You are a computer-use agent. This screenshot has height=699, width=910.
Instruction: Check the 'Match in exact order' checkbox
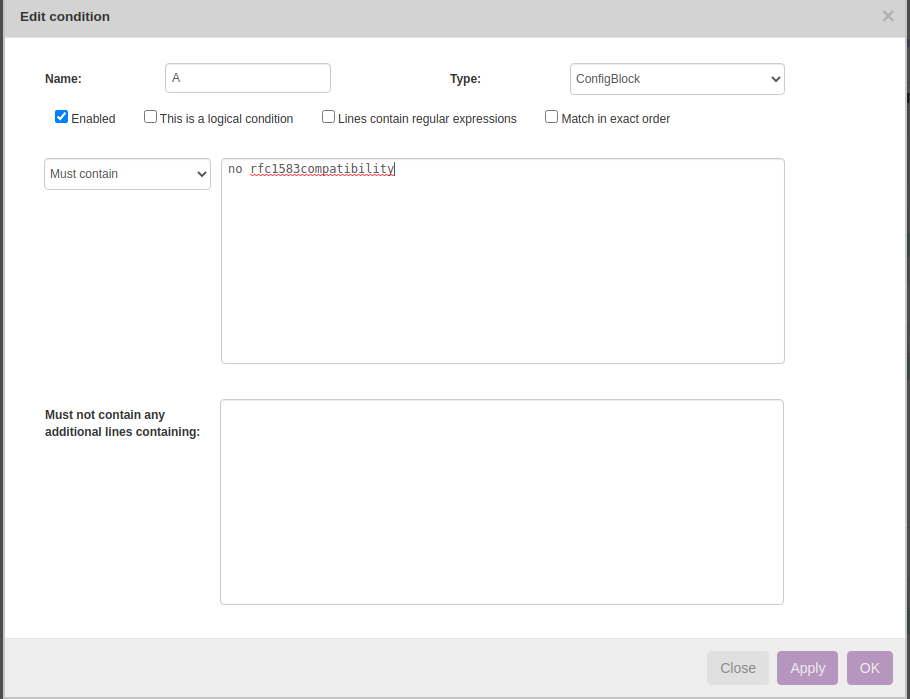pyautogui.click(x=551, y=117)
